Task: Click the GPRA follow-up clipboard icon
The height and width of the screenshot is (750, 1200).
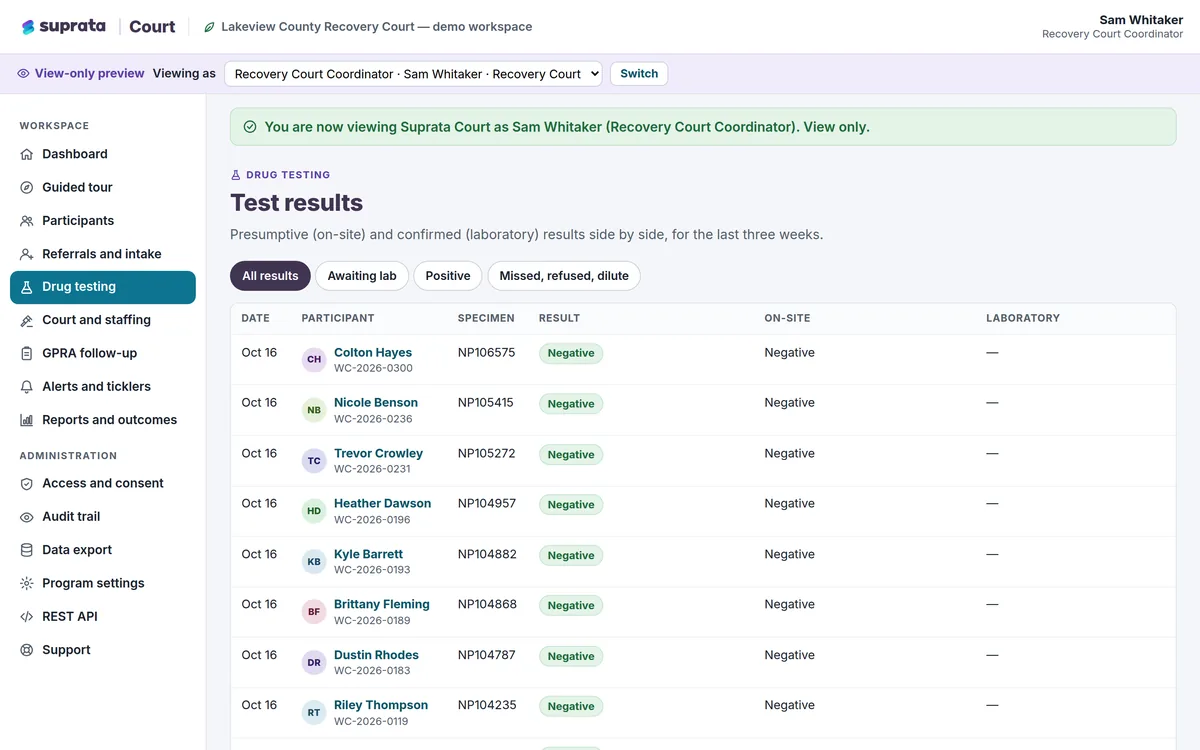Action: tap(27, 353)
